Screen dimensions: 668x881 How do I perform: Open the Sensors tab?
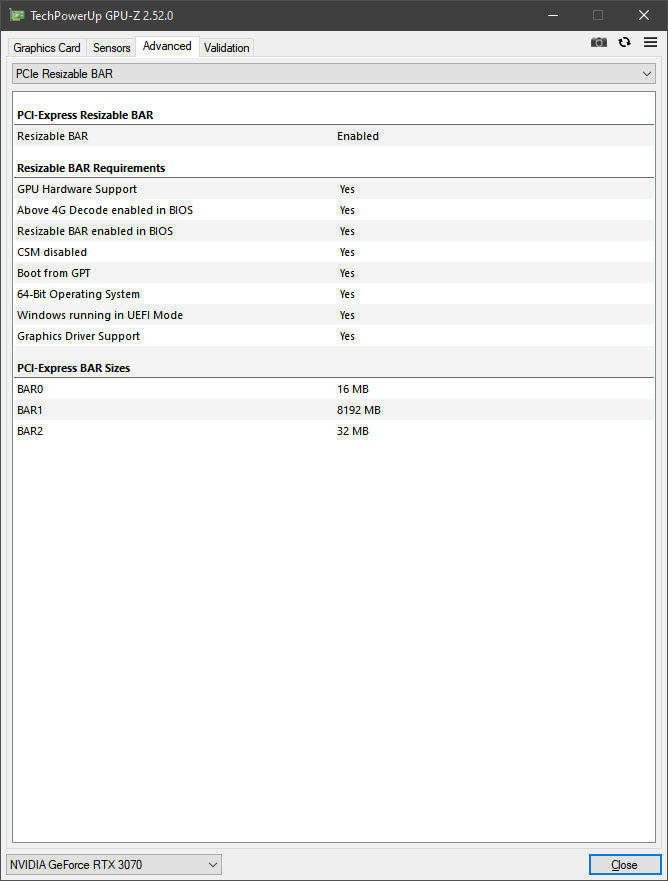(x=111, y=48)
